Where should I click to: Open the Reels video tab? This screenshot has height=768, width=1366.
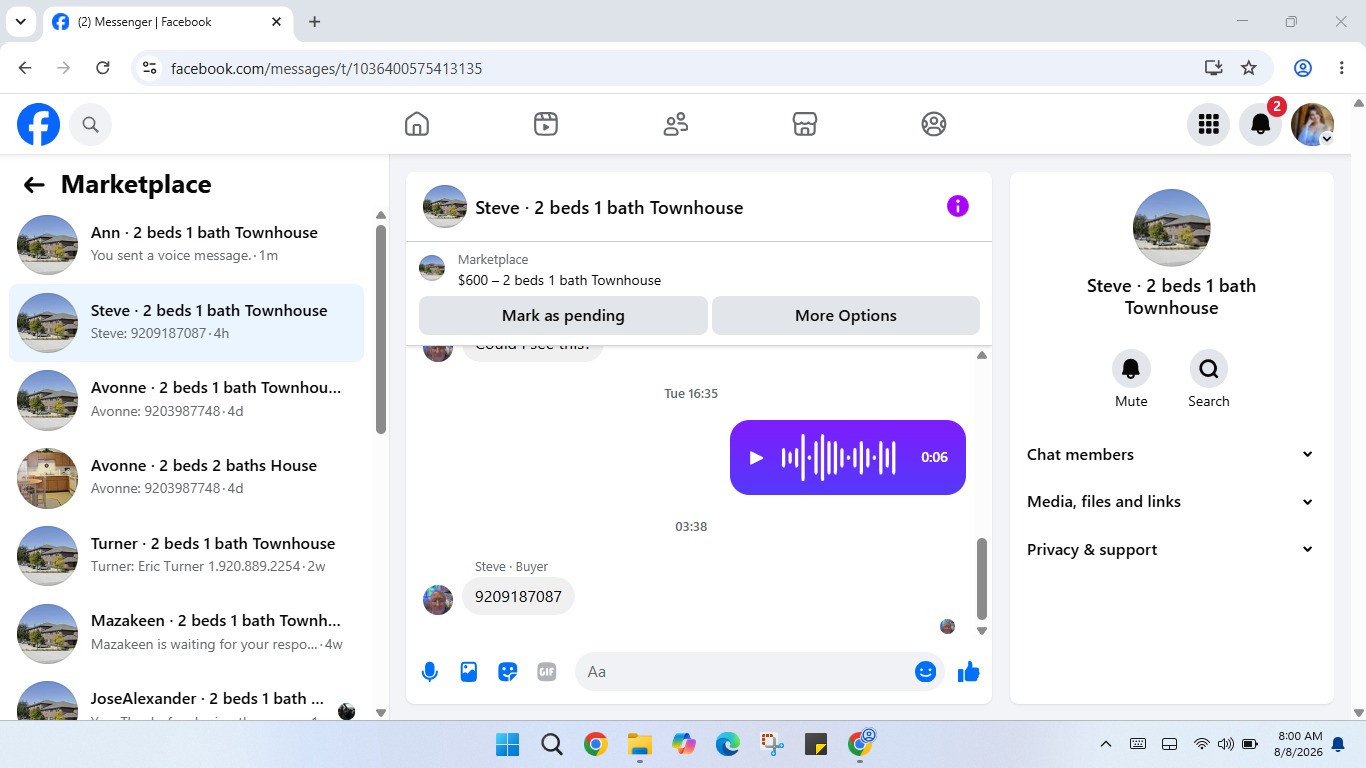(546, 124)
